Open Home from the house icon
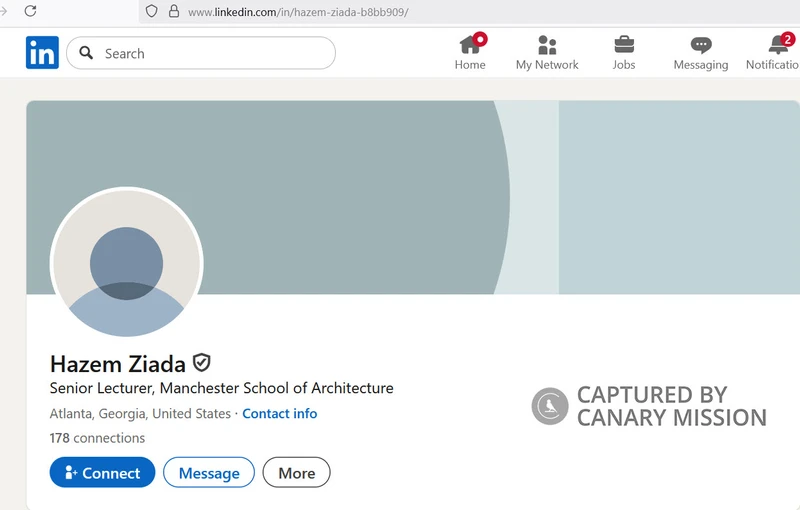 (x=470, y=44)
